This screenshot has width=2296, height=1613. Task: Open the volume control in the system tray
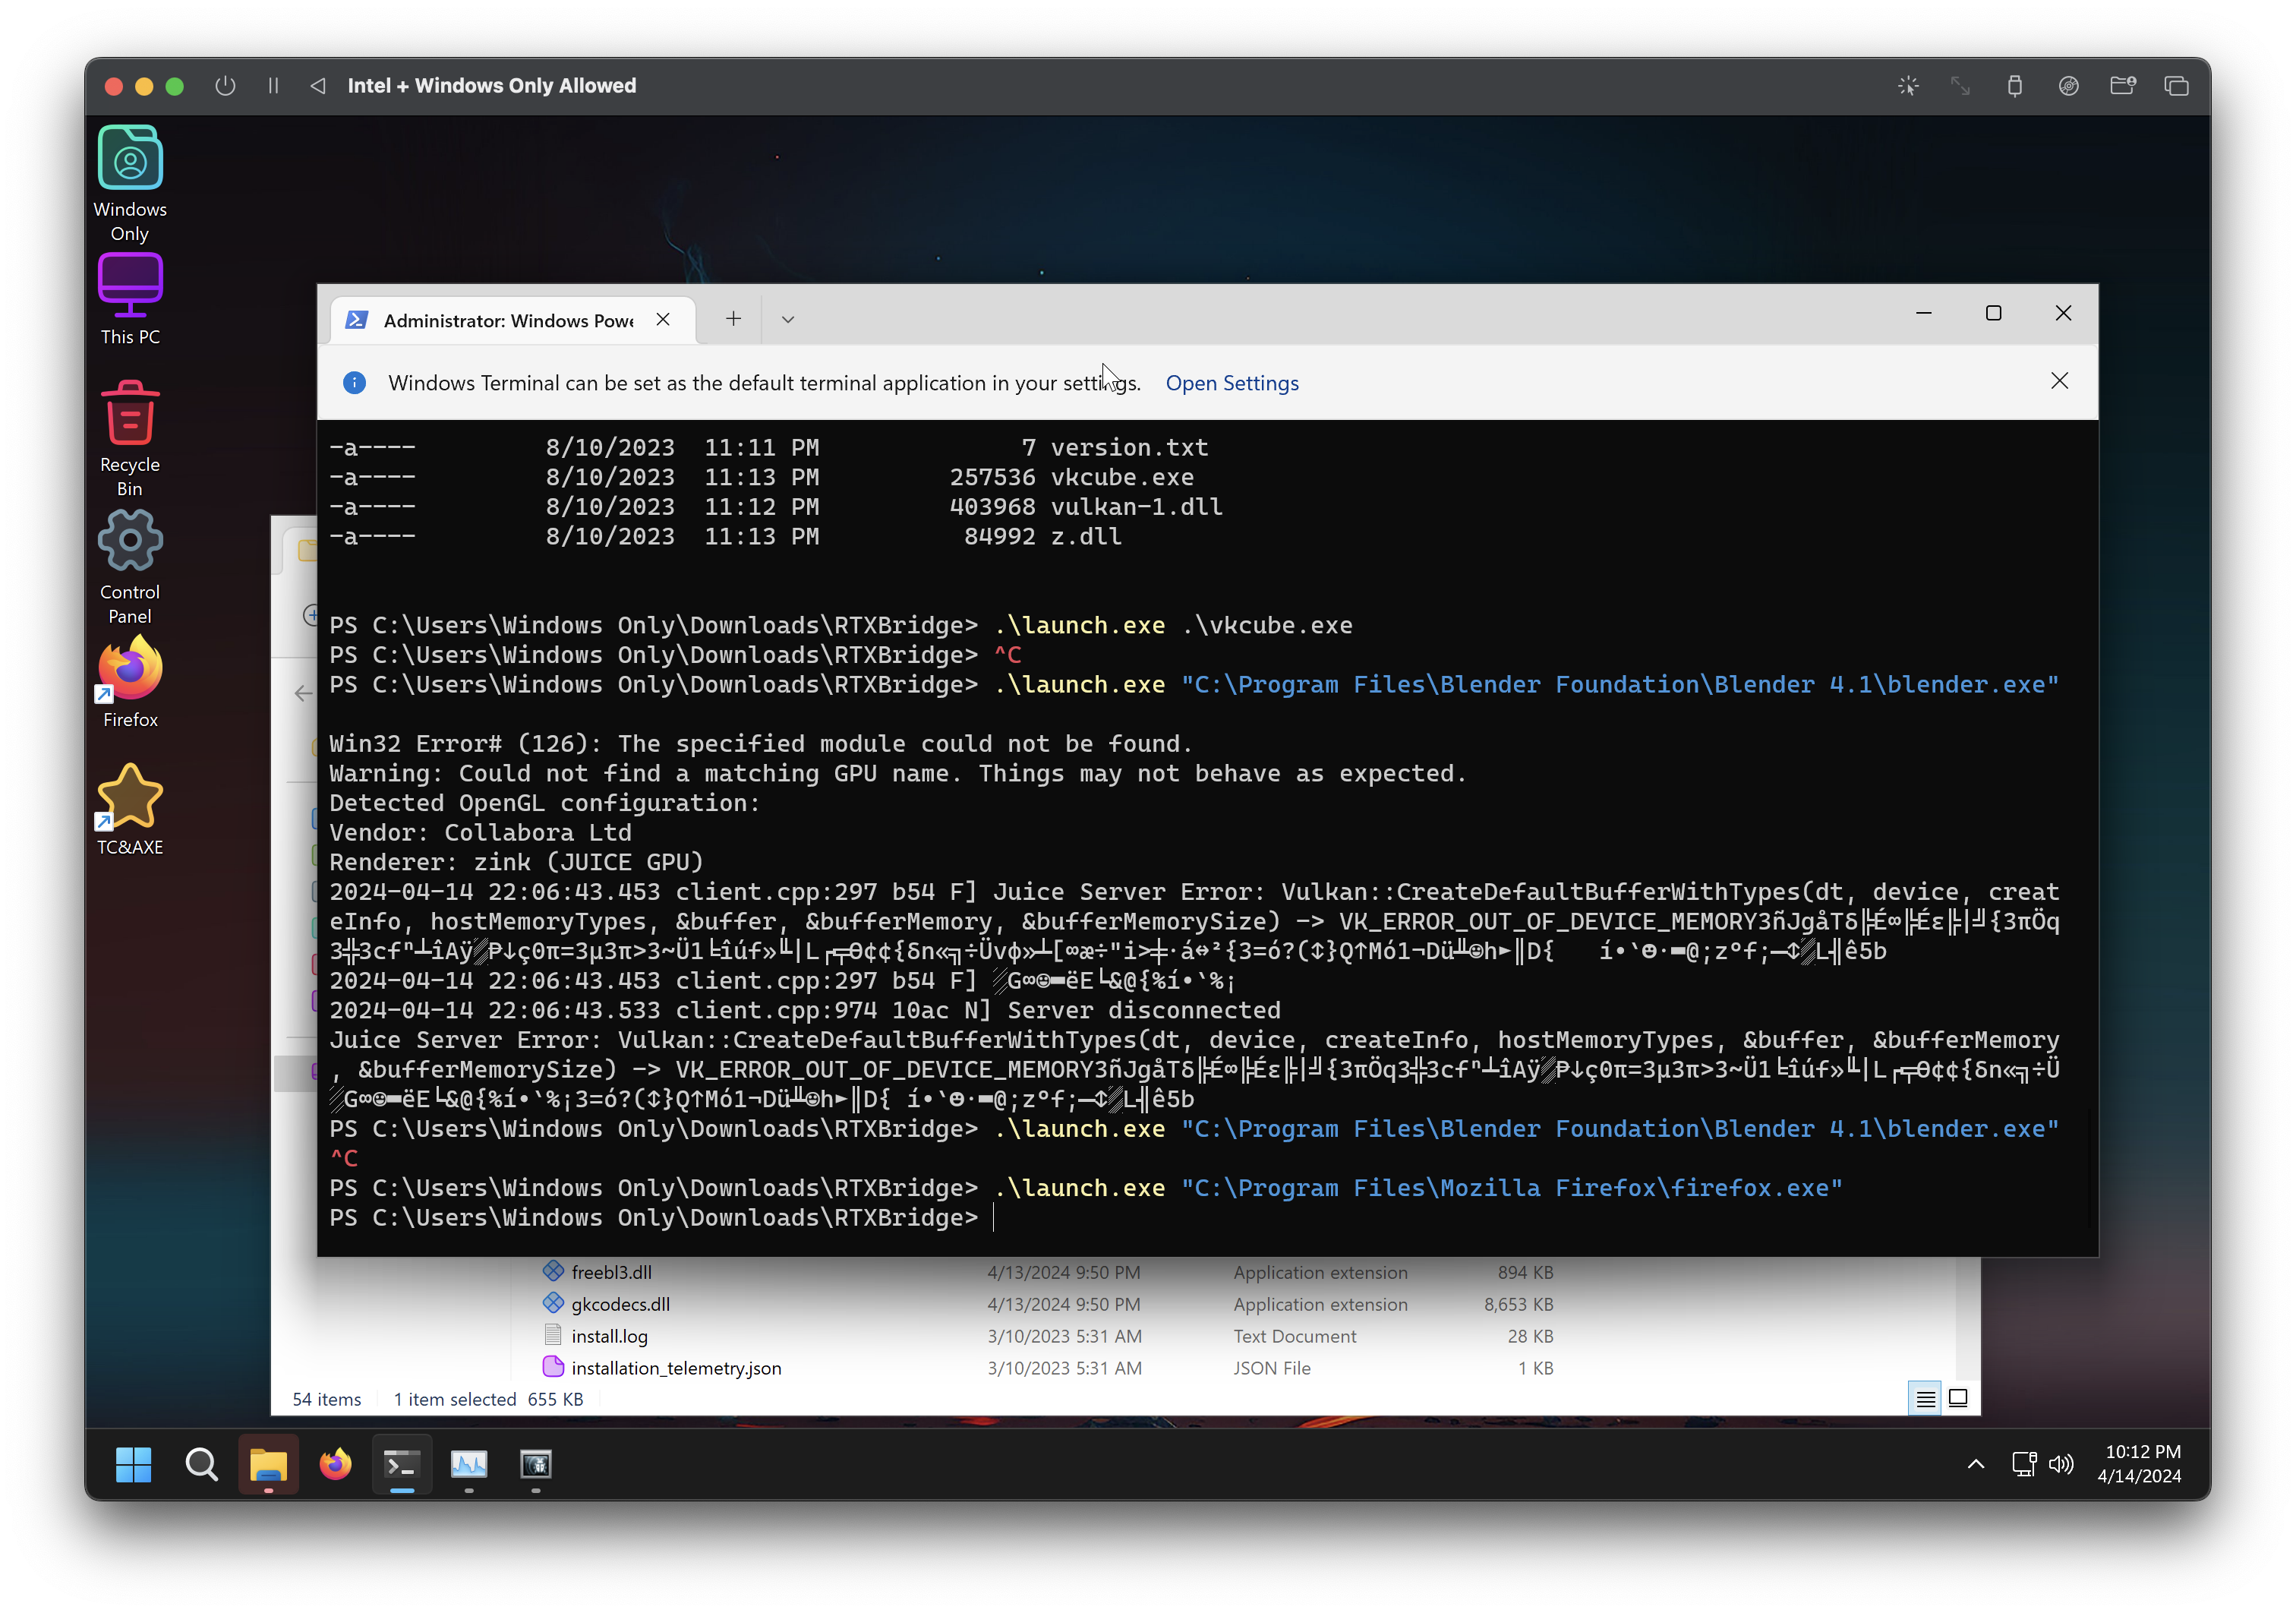[x=2060, y=1464]
